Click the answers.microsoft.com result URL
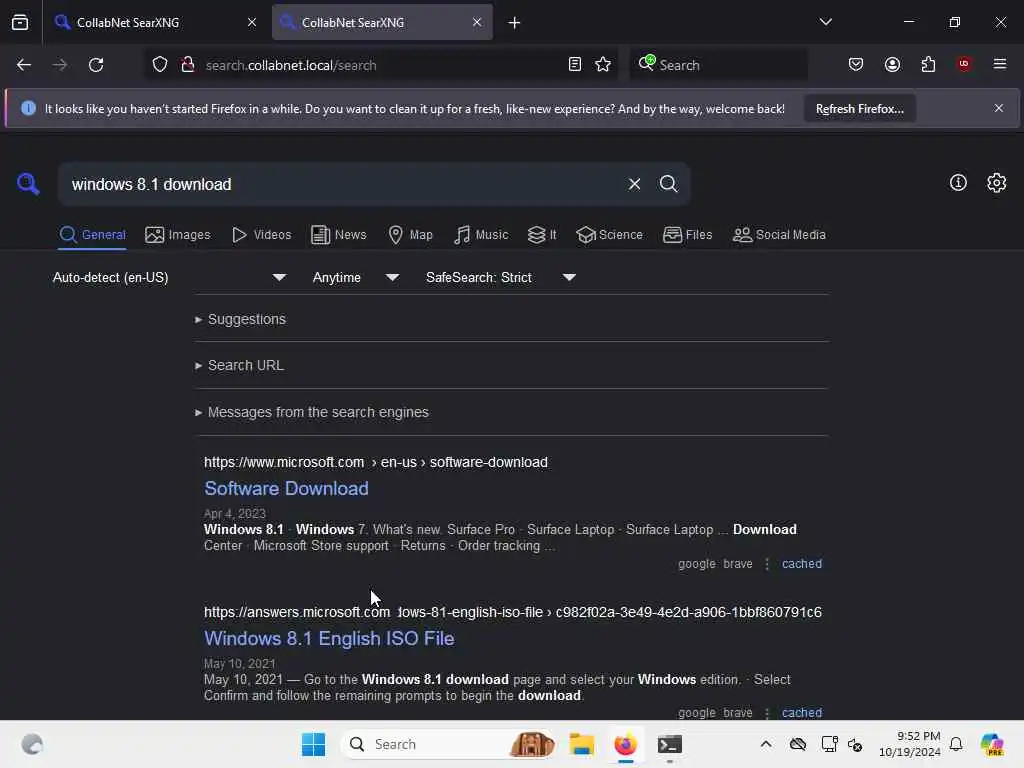This screenshot has width=1024, height=768. (x=513, y=613)
